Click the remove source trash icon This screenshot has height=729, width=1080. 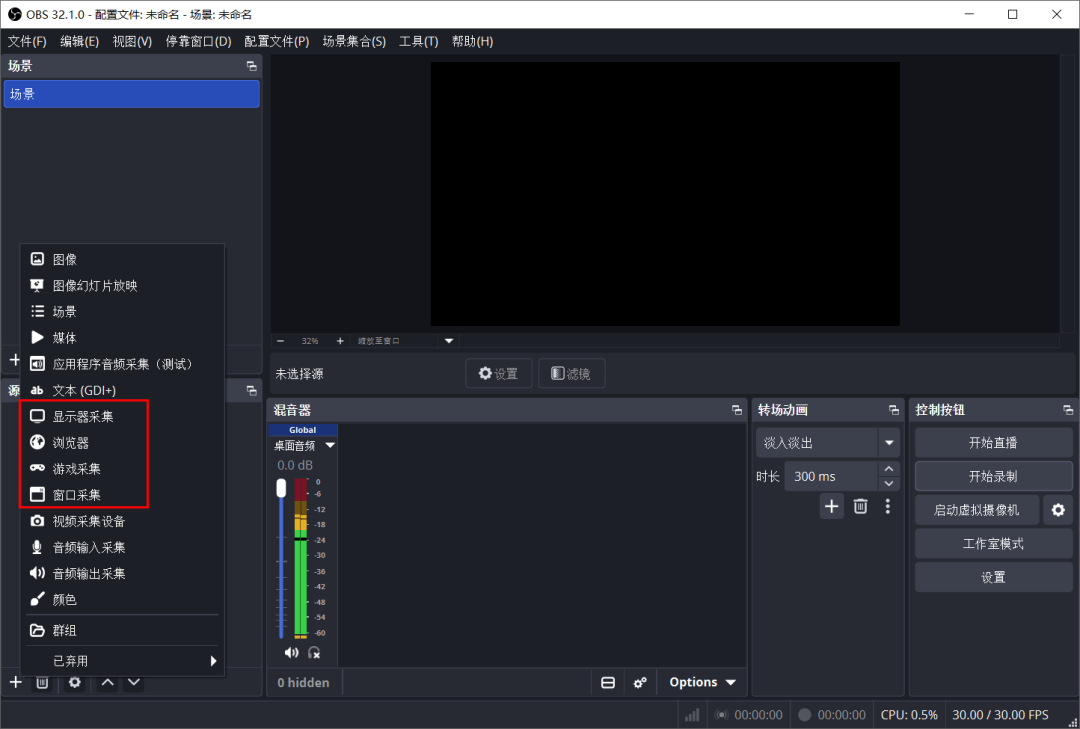[x=42, y=682]
